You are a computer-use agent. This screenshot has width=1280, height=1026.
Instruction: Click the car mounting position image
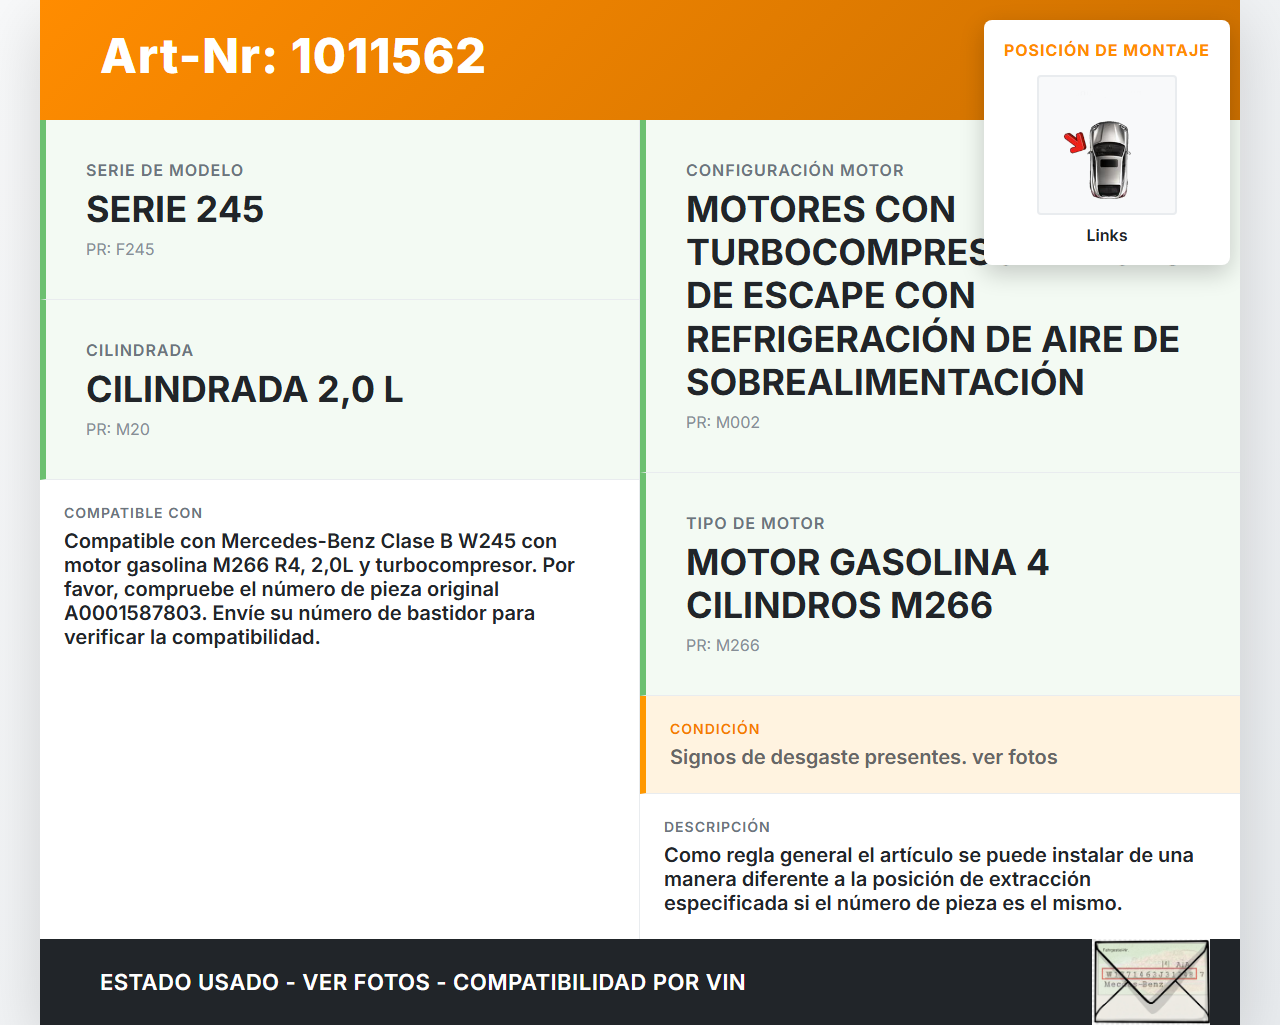(x=1107, y=145)
